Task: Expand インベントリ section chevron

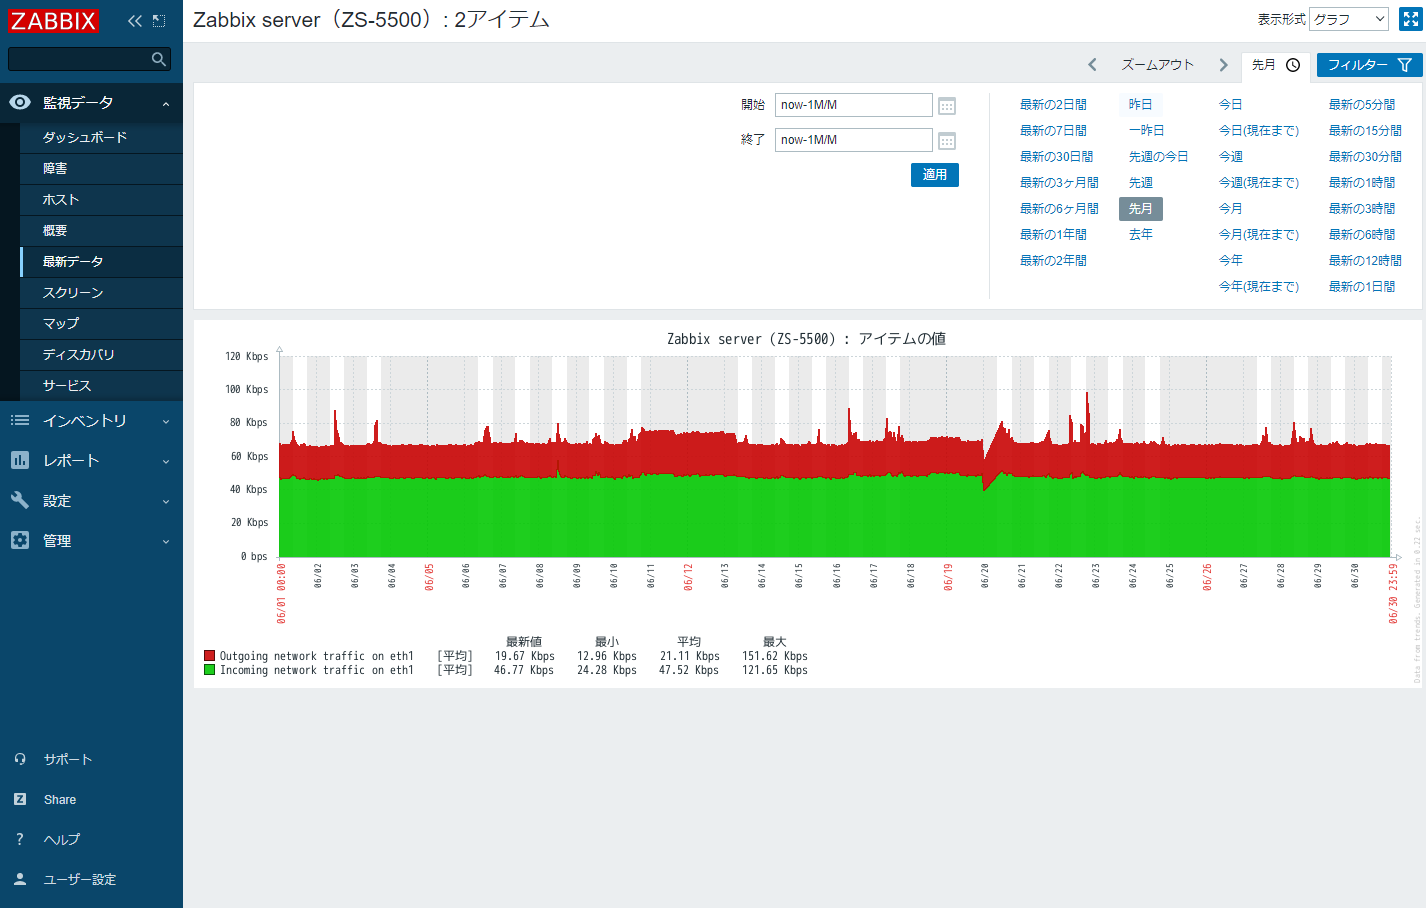Action: 166,422
